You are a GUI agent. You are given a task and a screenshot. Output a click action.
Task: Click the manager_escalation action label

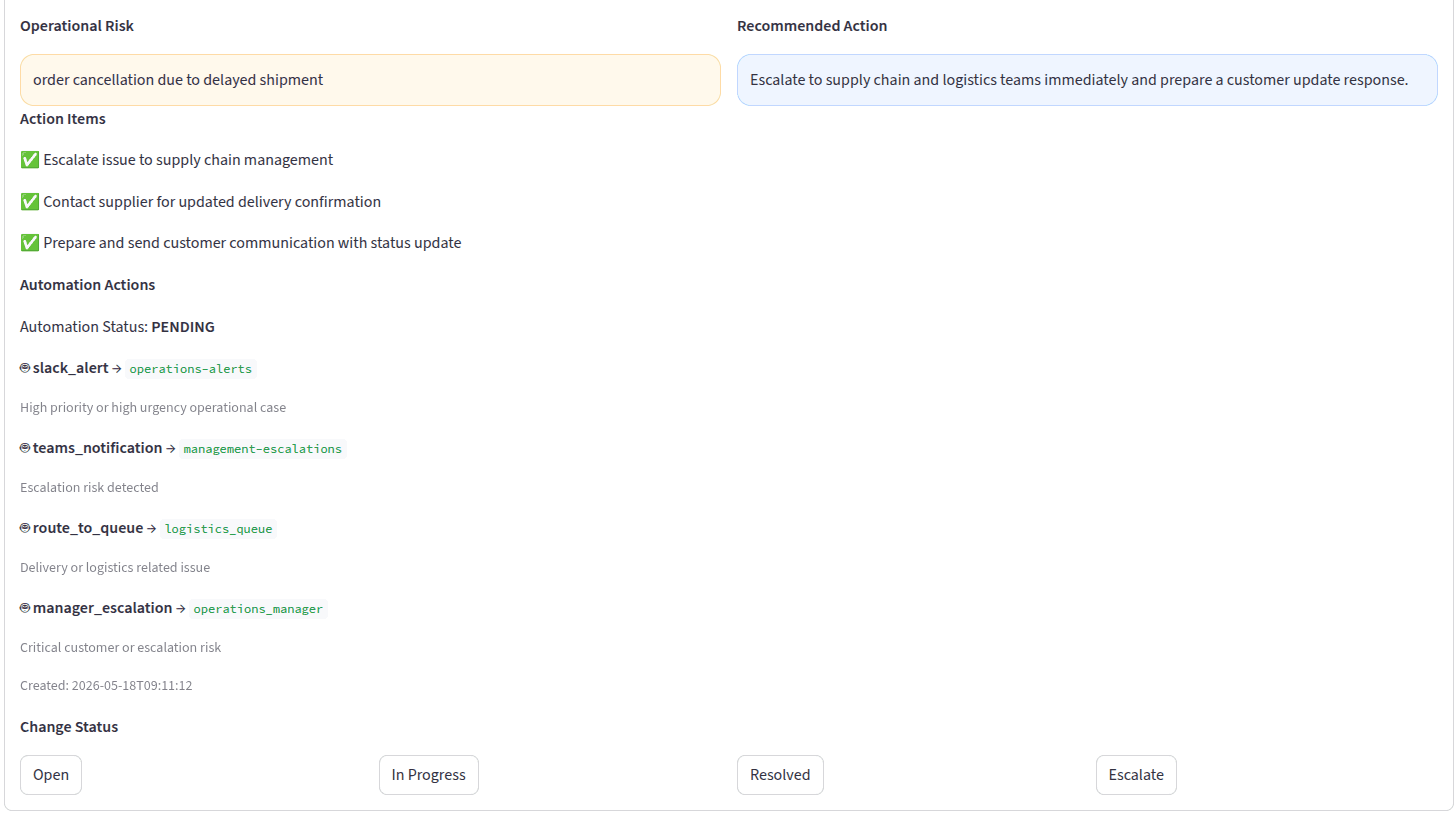[102, 608]
